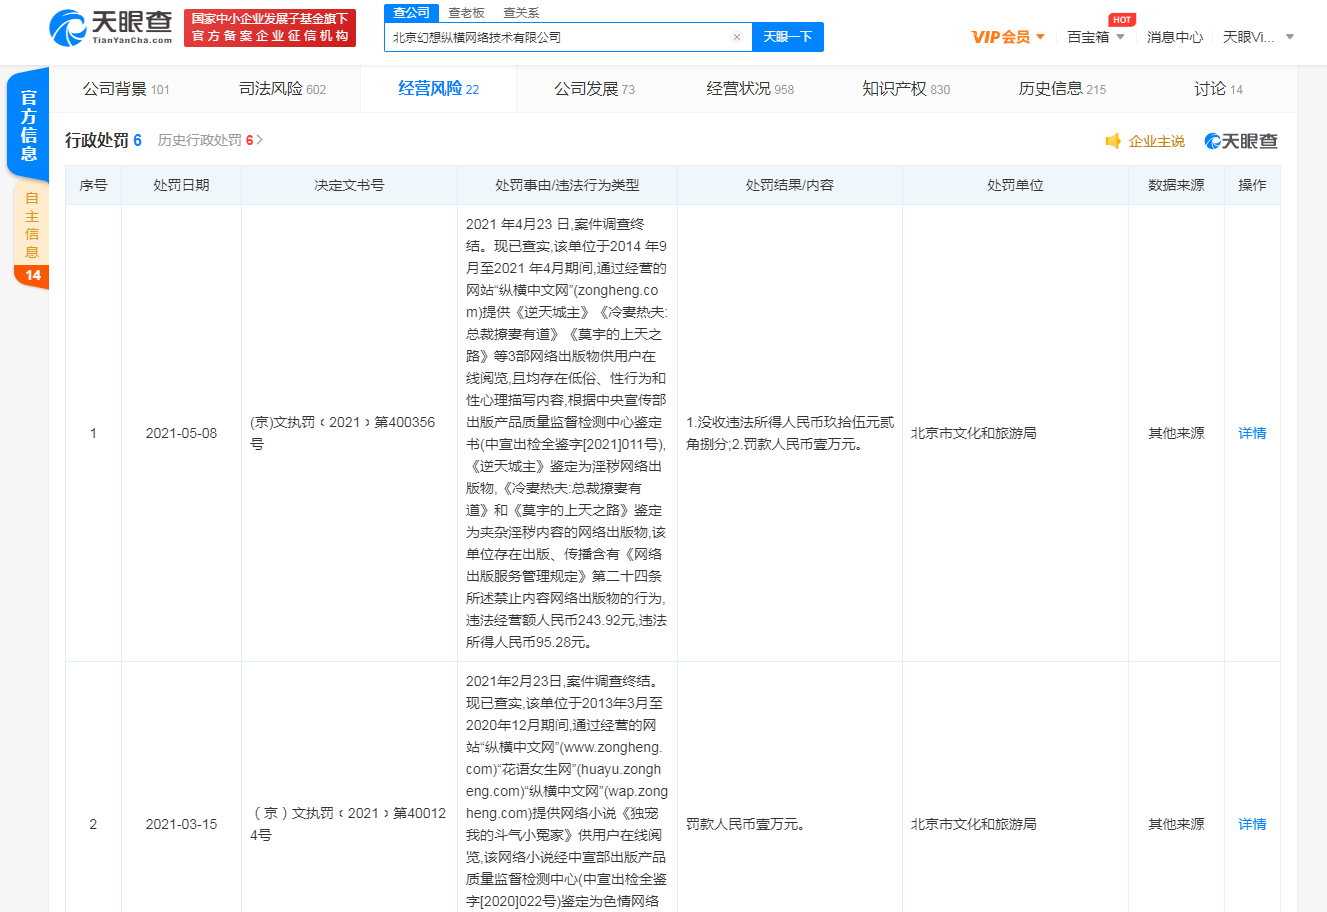Click the 天眼一下 search button
This screenshot has height=912, width=1327.
[x=787, y=37]
